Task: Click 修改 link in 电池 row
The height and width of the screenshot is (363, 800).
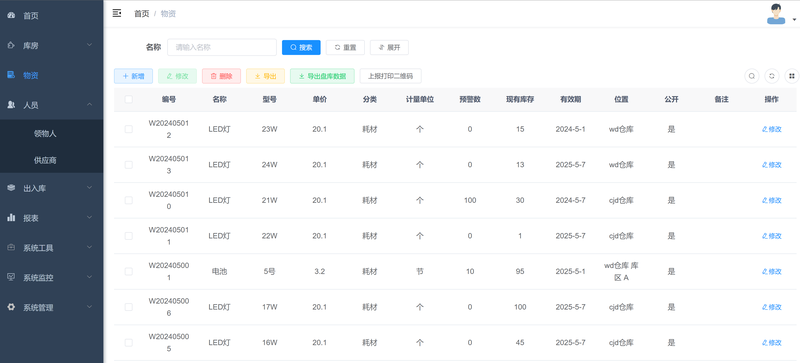Action: [x=771, y=272]
